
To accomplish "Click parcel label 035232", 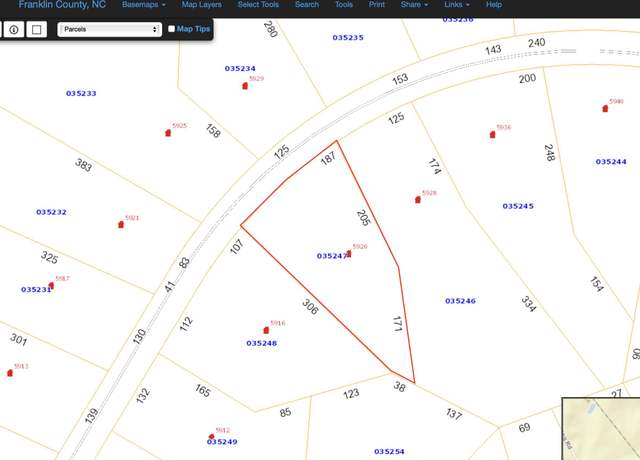I will 51,212.
